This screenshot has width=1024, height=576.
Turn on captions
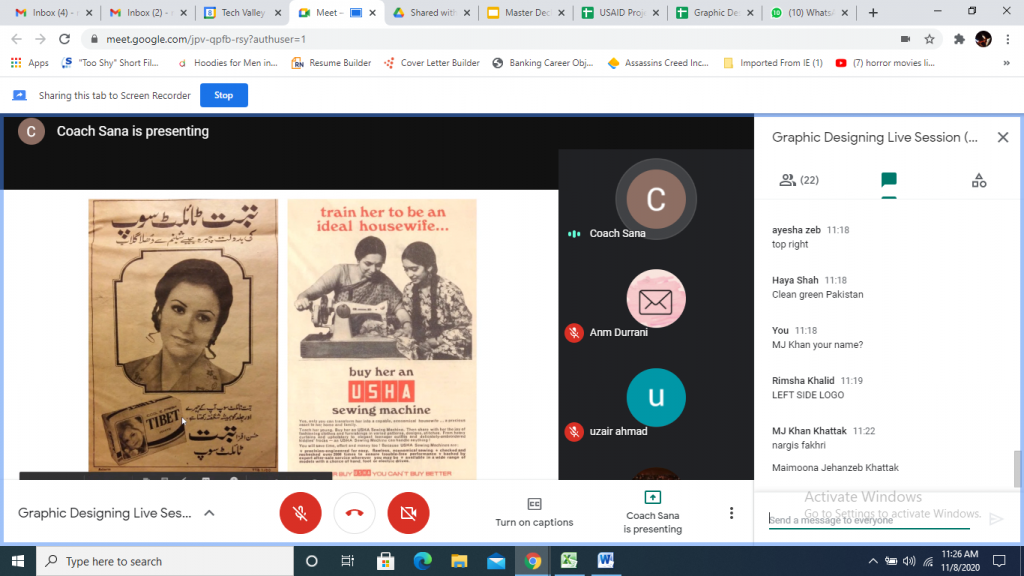[534, 513]
